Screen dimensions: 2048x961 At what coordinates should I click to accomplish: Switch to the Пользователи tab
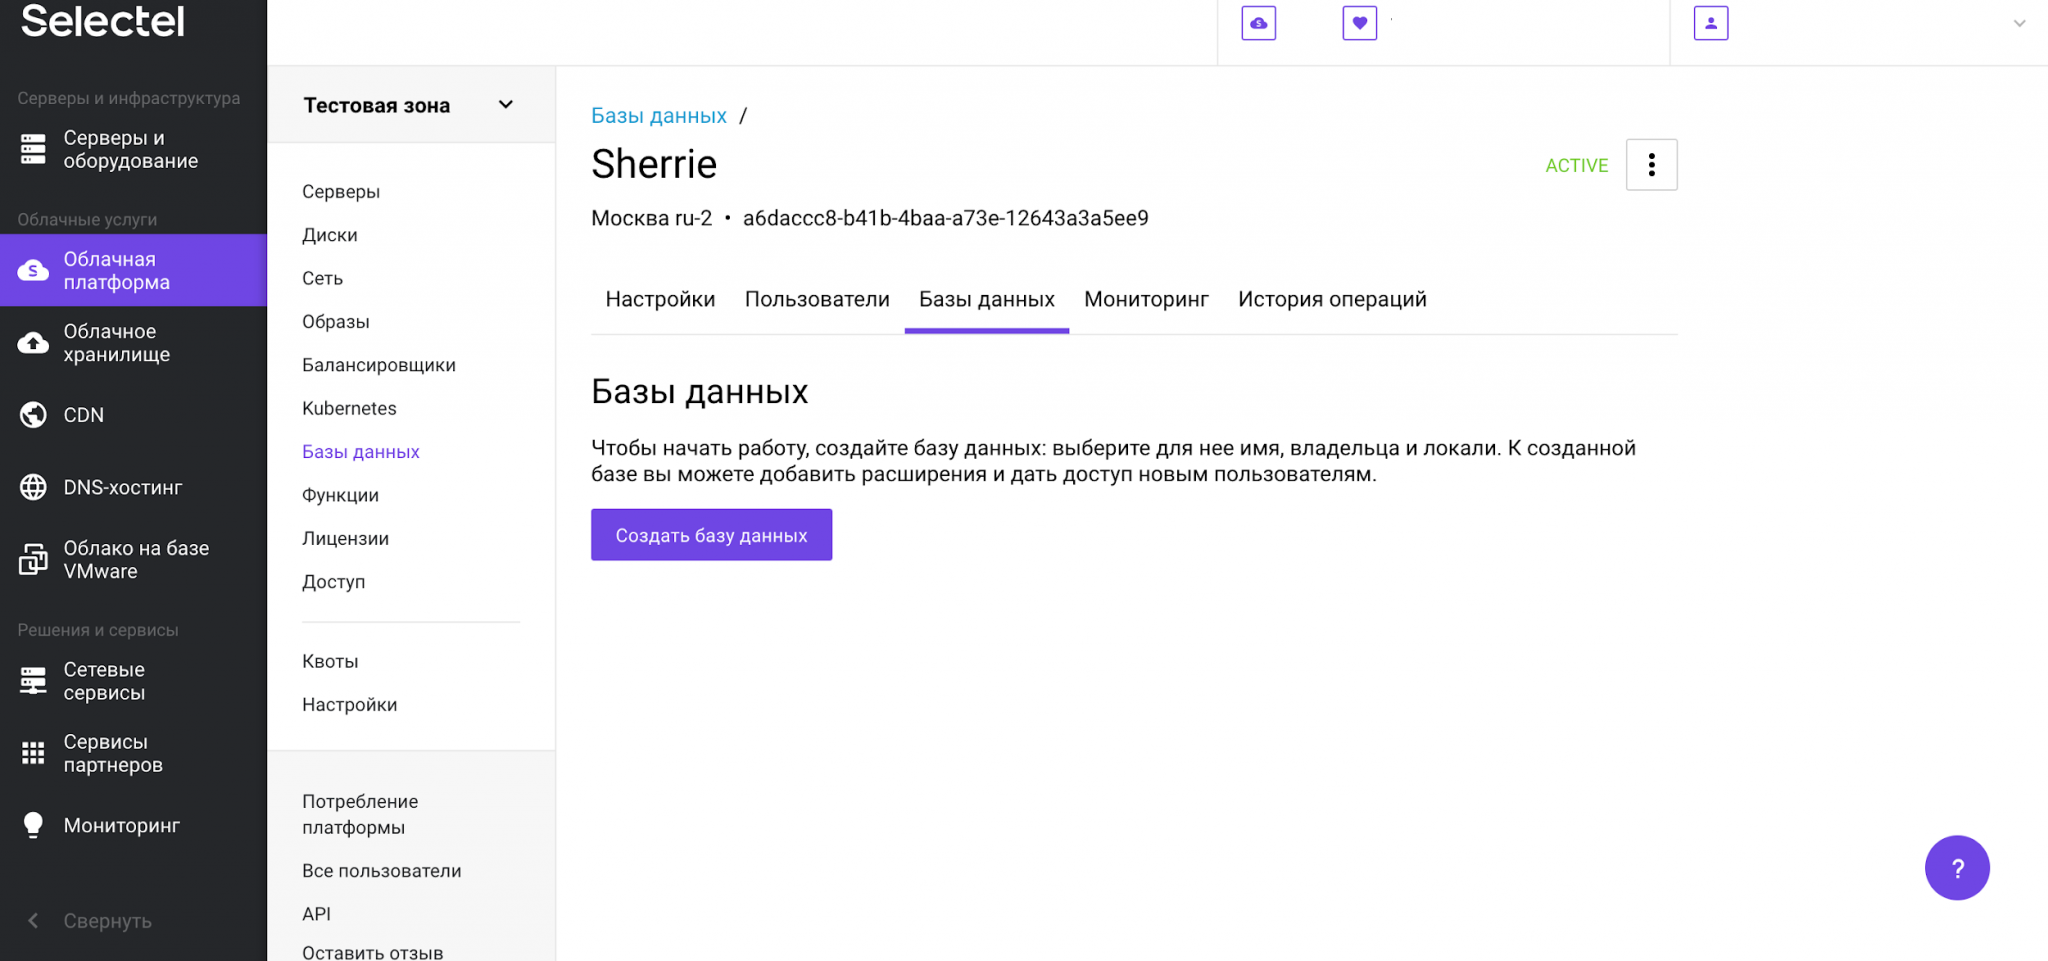(x=816, y=299)
